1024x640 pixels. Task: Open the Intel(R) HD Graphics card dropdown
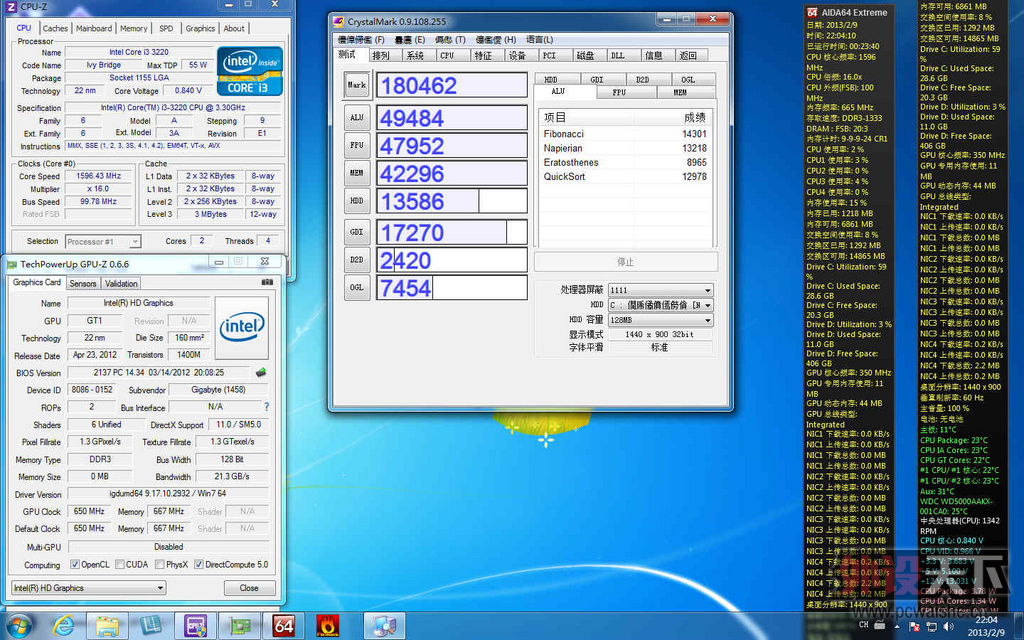pyautogui.click(x=88, y=588)
